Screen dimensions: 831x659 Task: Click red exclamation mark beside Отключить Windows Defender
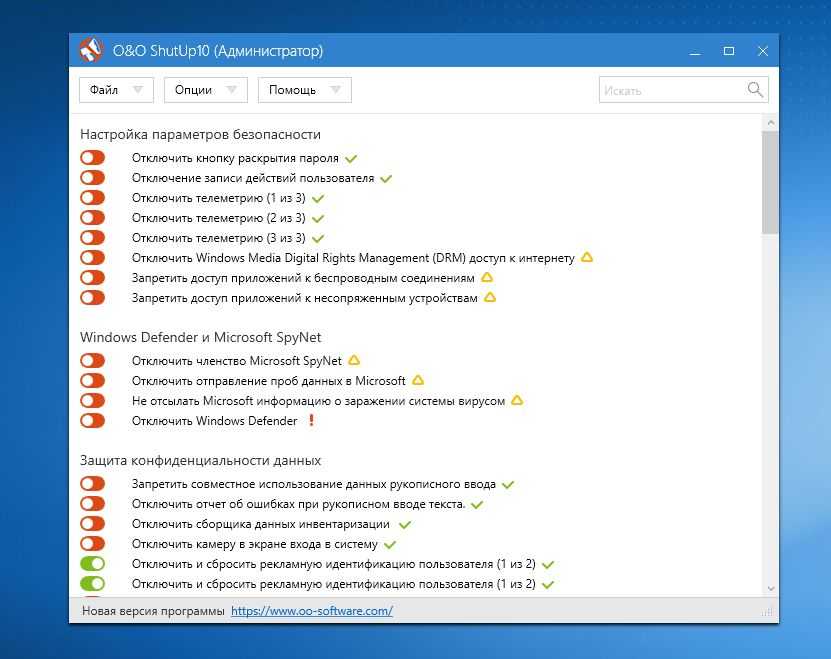tap(311, 421)
